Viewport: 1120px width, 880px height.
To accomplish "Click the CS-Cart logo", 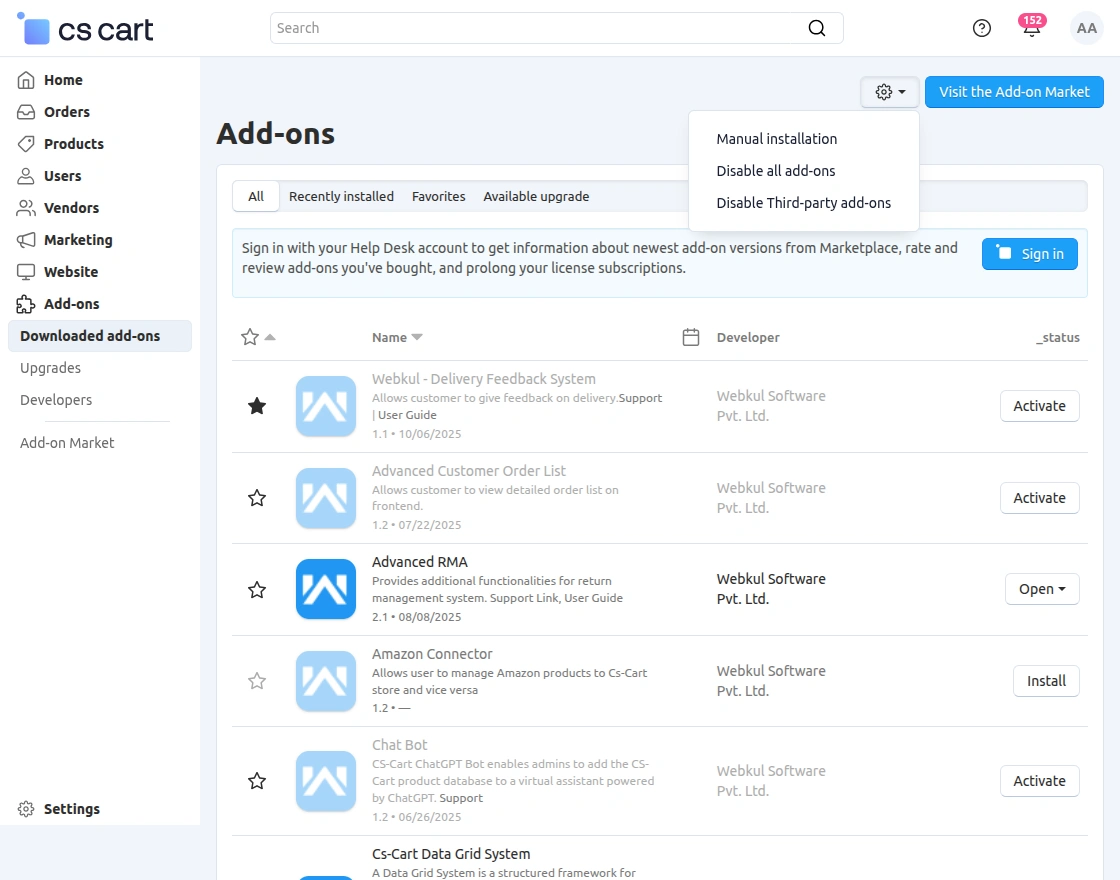I will (86, 29).
